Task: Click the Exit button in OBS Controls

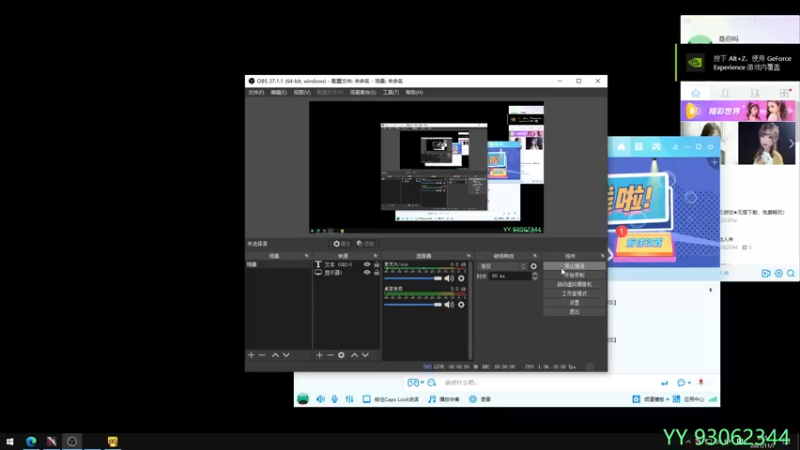Action: click(574, 312)
